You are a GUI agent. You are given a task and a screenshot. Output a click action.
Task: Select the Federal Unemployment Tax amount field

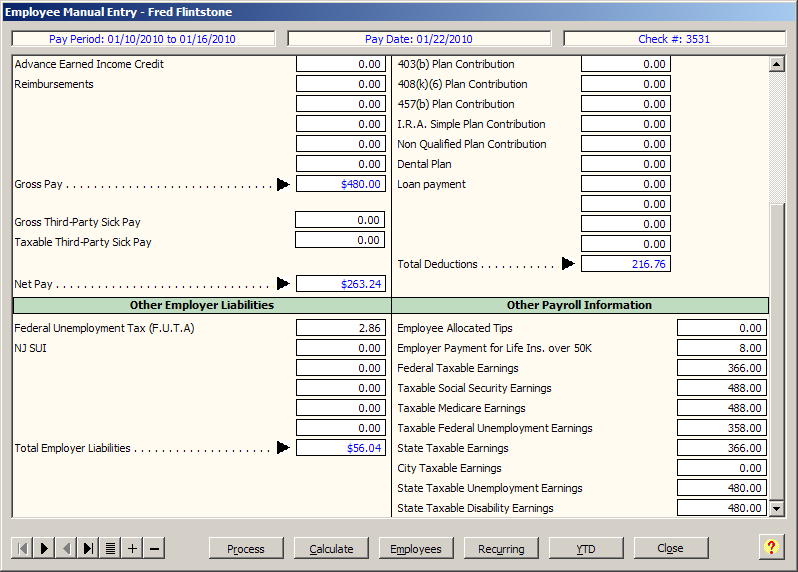pyautogui.click(x=341, y=328)
